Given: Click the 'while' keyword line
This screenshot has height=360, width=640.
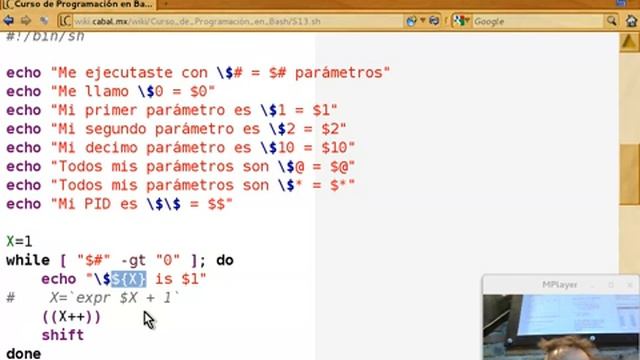Looking at the screenshot, I should click(120, 260).
